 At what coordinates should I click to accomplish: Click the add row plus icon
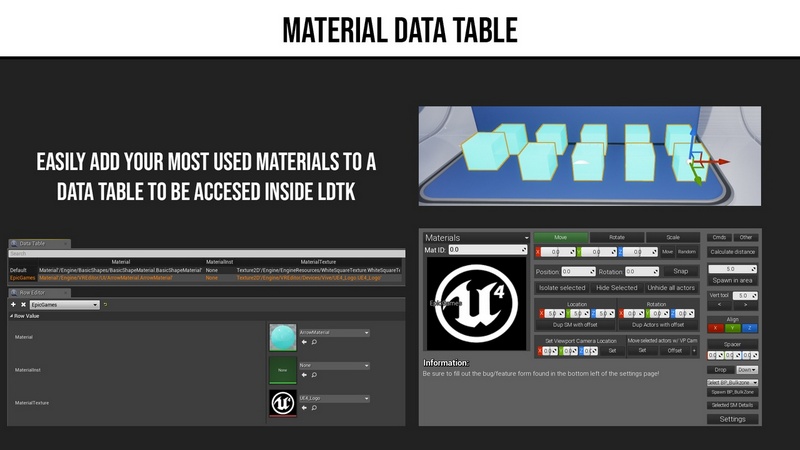(12, 304)
